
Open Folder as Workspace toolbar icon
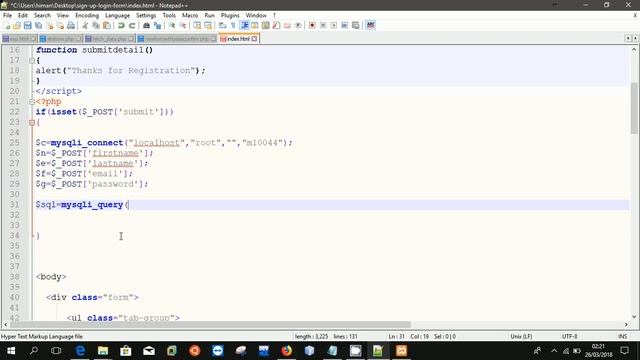point(287,25)
